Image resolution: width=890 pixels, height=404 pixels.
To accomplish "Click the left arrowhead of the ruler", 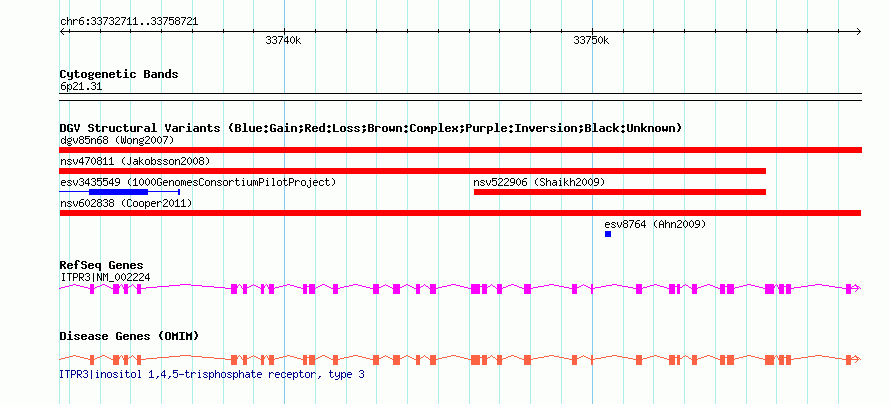I will coord(63,31).
